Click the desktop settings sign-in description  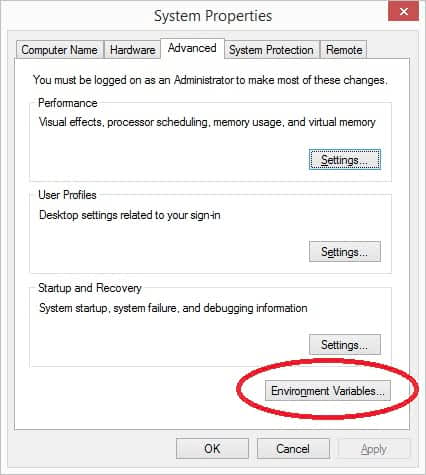click(130, 215)
